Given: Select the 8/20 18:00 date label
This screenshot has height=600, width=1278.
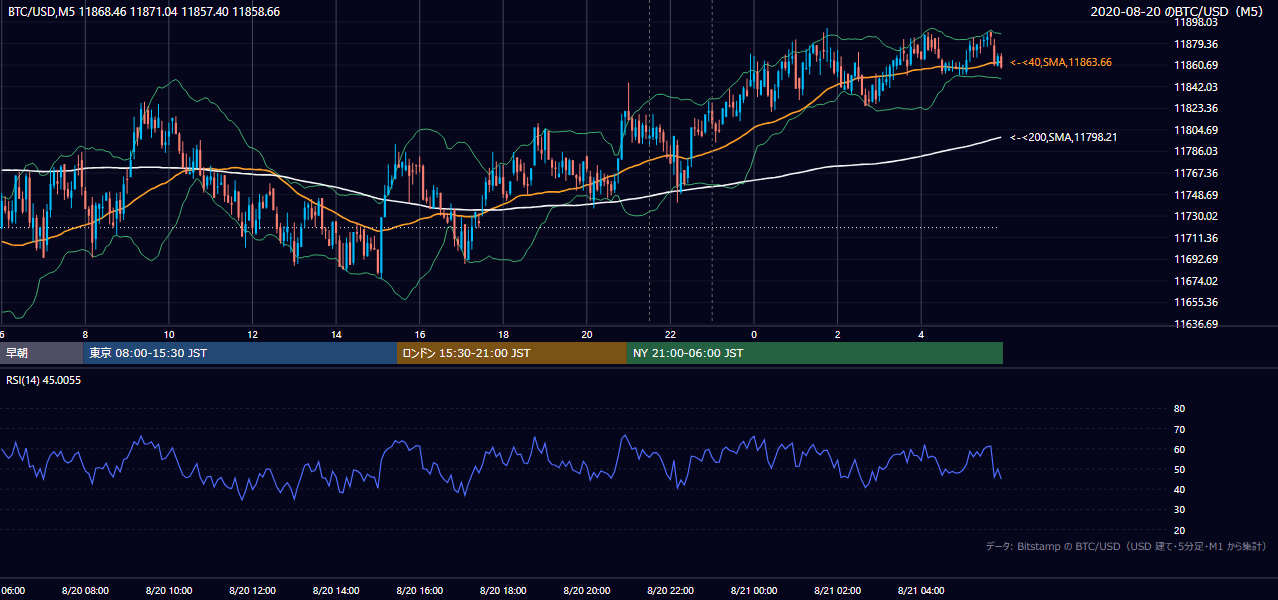Looking at the screenshot, I should point(503,591).
